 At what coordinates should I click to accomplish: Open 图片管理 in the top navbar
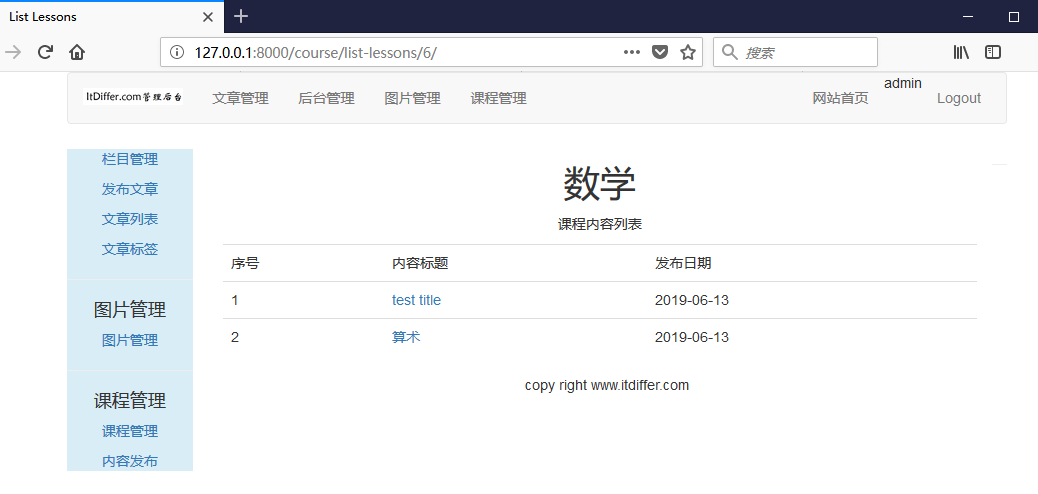(412, 99)
